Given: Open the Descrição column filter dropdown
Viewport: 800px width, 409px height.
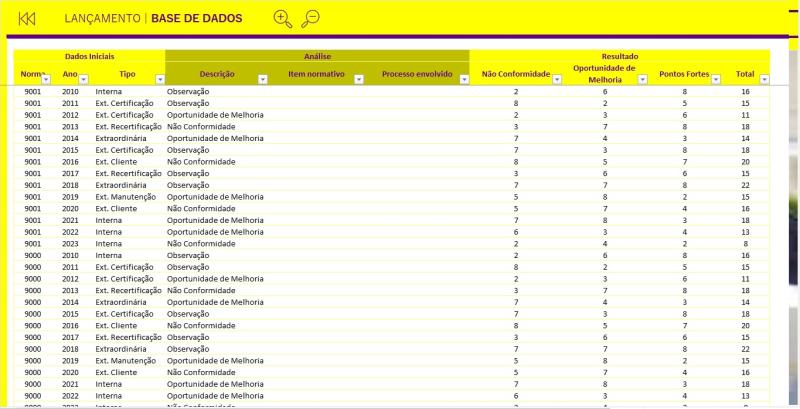Looking at the screenshot, I should coord(263,80).
